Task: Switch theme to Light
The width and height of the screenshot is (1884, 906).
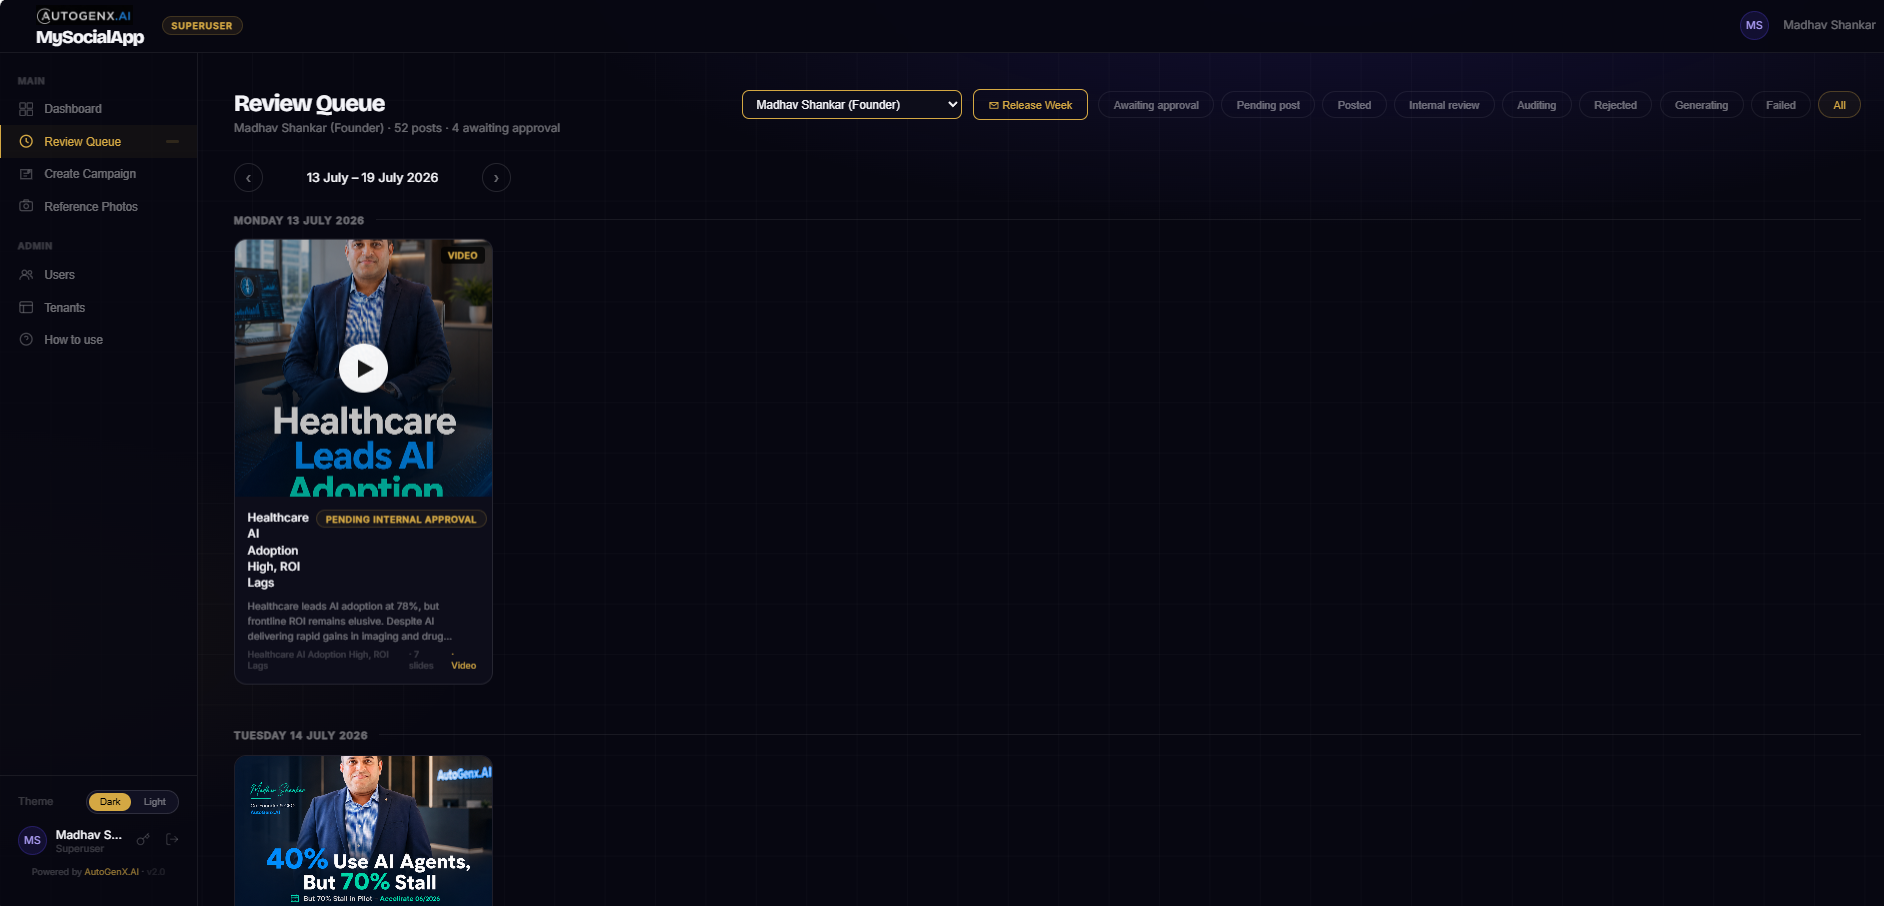Action: pos(154,802)
